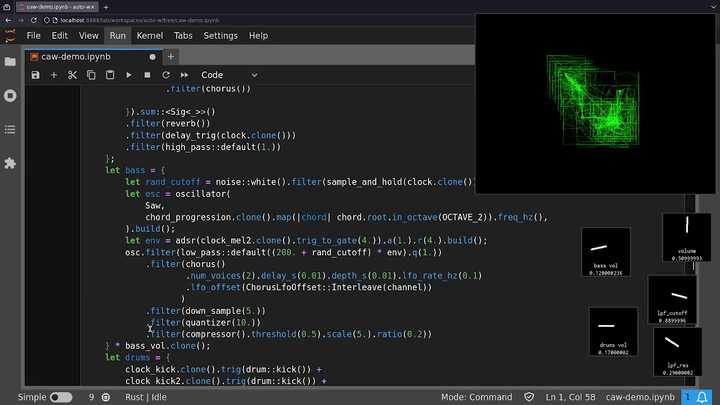The width and height of the screenshot is (720, 405).
Task: Interrupt the kernel with stop icon
Action: (x=147, y=75)
